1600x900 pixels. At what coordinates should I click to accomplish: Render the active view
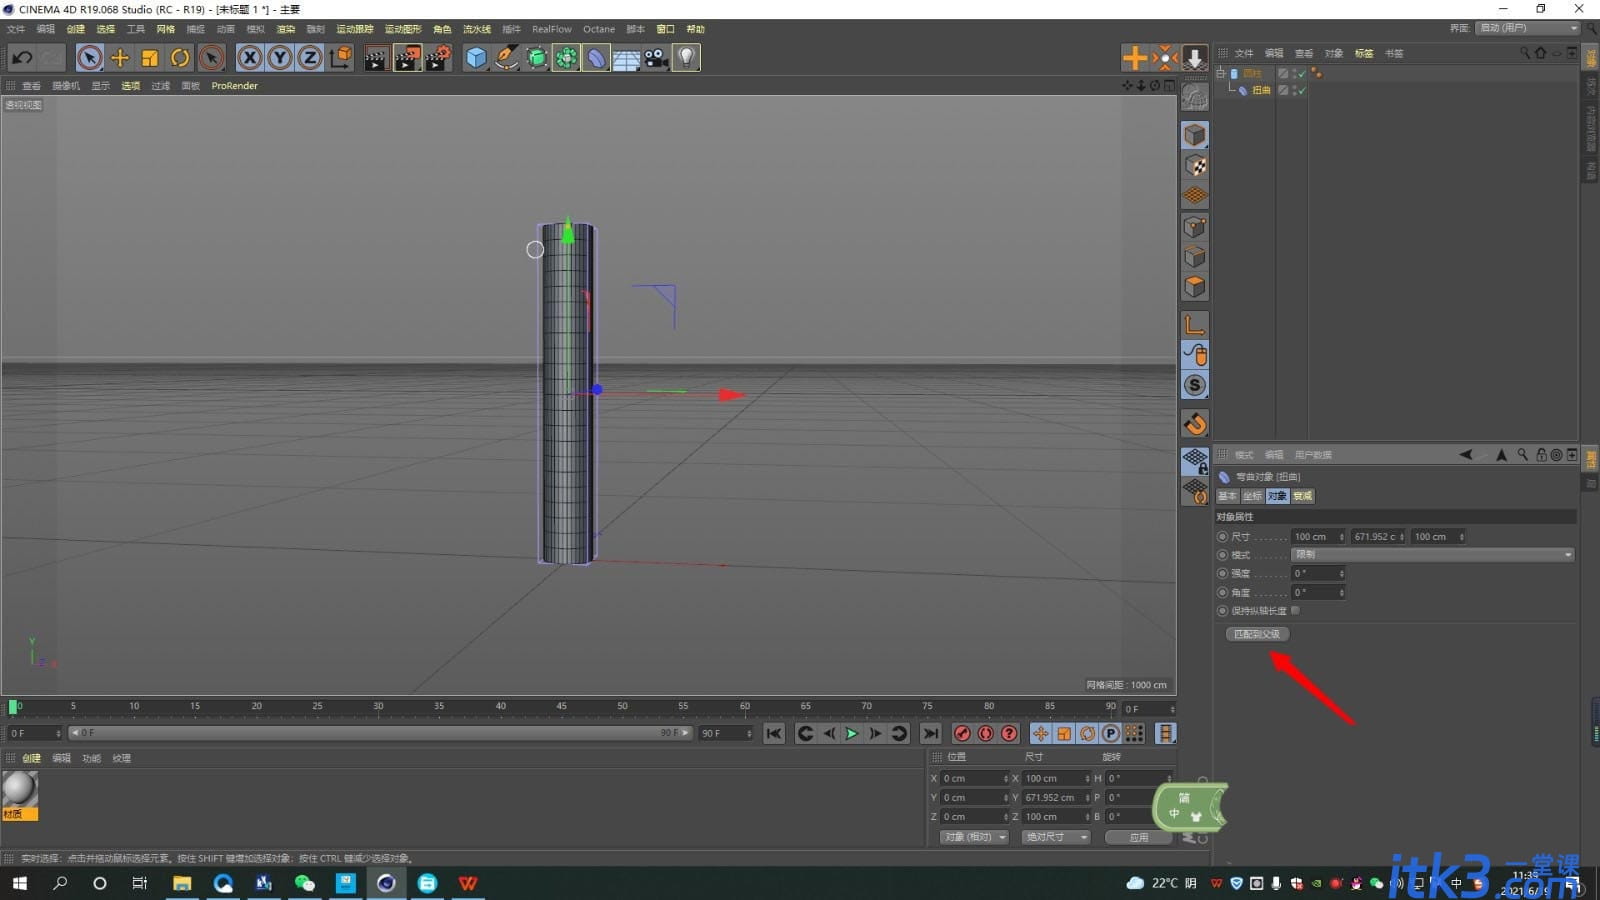pyautogui.click(x=376, y=58)
